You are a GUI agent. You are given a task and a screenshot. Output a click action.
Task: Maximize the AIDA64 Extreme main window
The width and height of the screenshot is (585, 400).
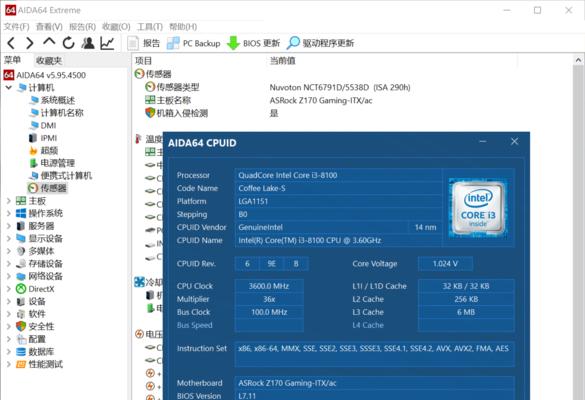click(x=538, y=10)
